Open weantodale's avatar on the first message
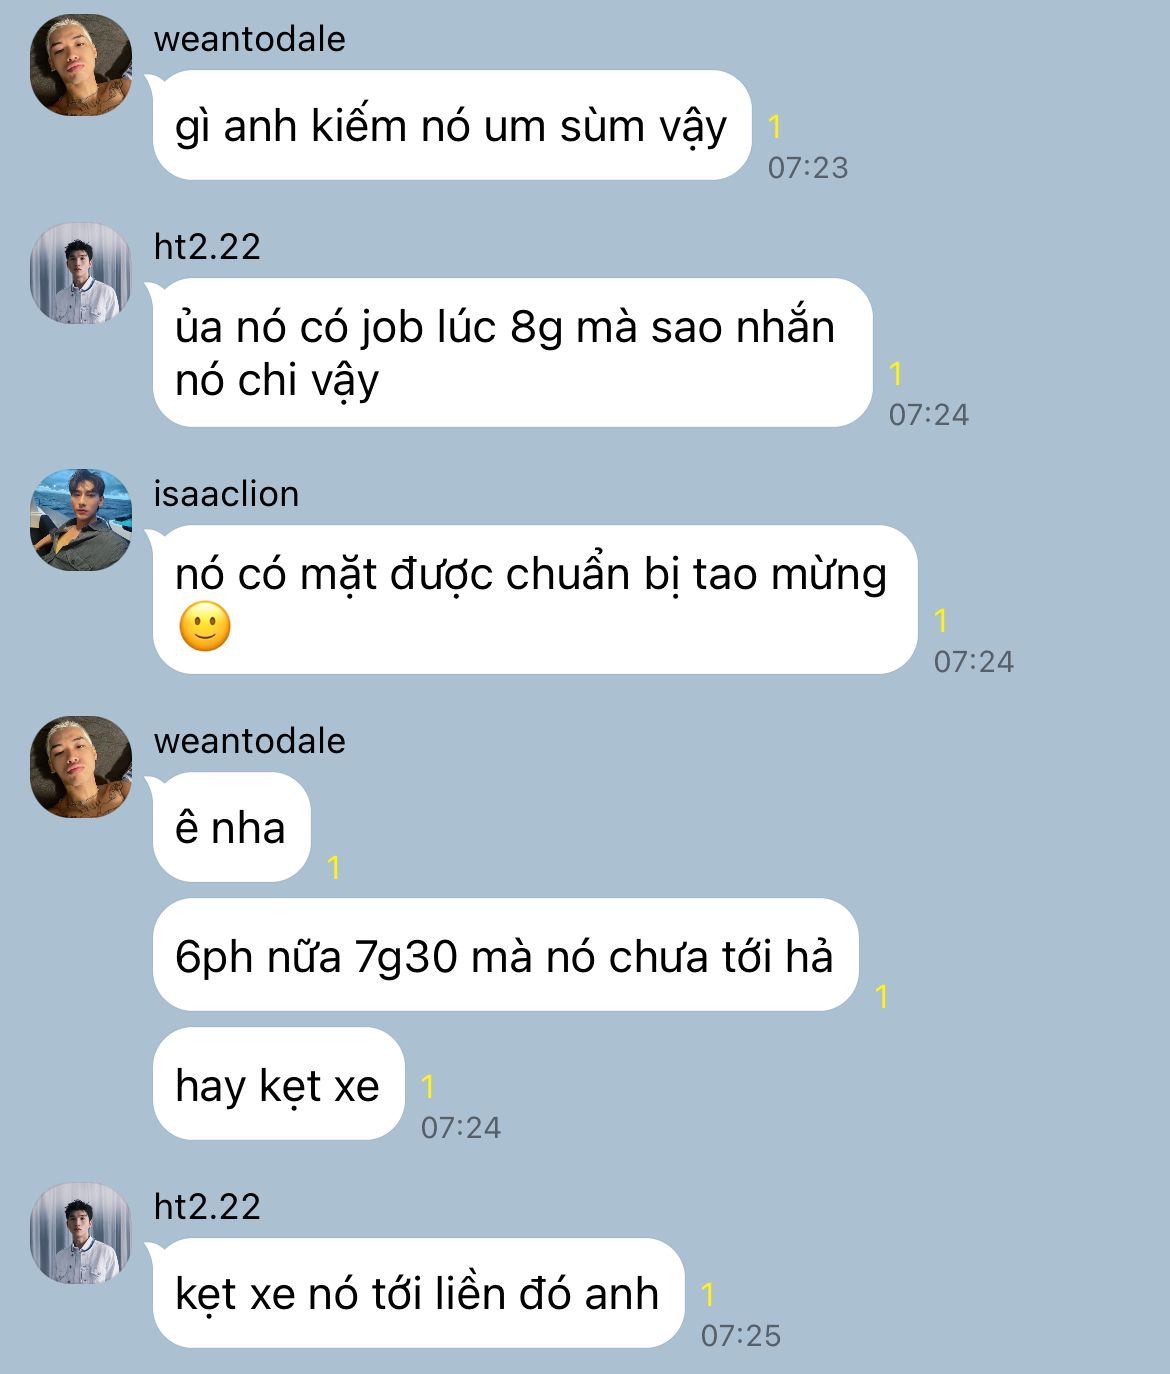 [81, 65]
